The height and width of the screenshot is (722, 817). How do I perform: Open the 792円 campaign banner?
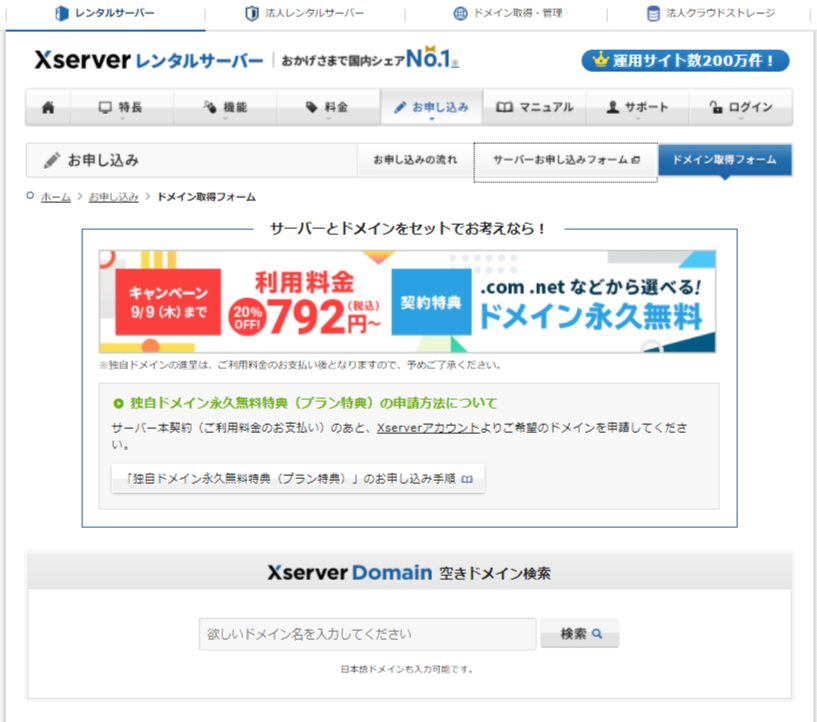click(x=407, y=302)
